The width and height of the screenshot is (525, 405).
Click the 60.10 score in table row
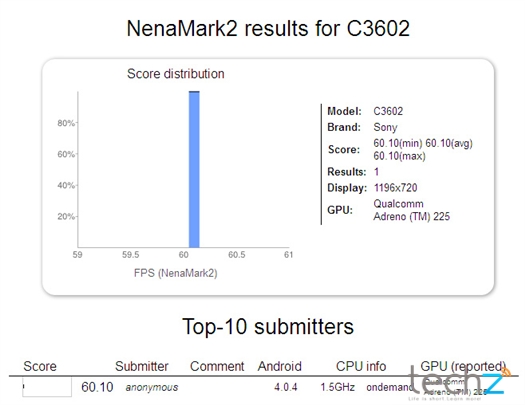click(97, 387)
